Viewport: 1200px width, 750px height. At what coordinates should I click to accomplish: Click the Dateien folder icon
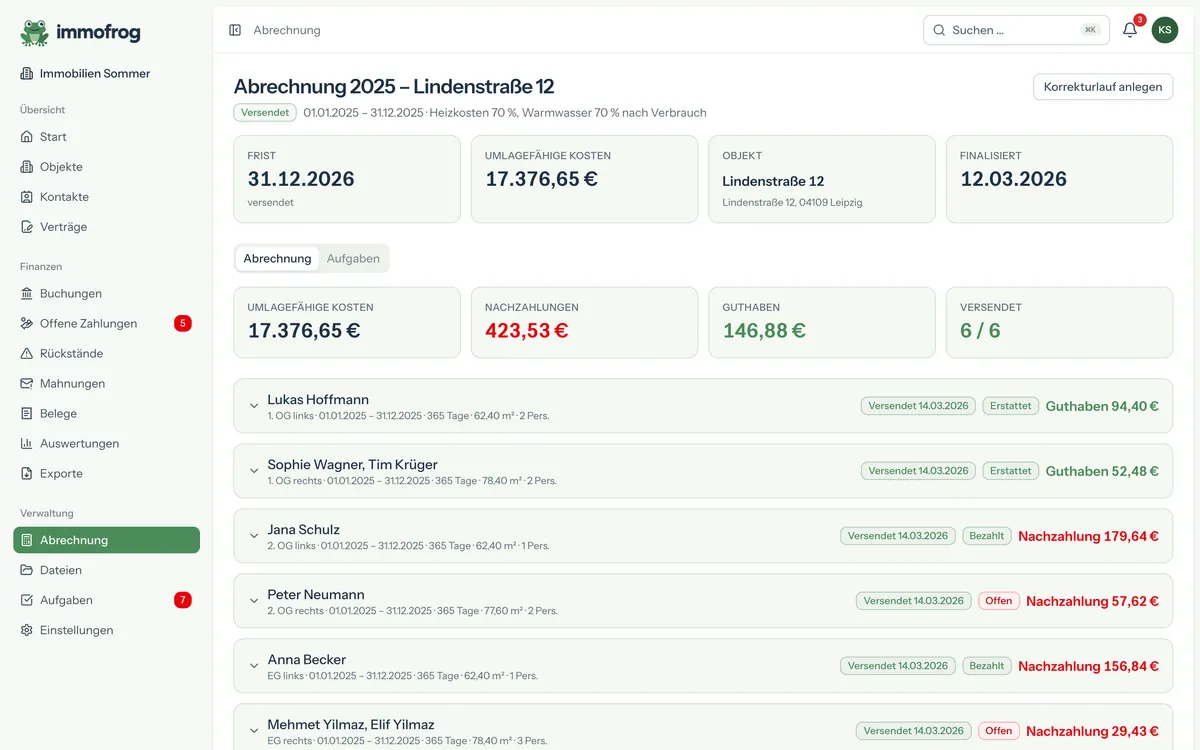tap(27, 570)
